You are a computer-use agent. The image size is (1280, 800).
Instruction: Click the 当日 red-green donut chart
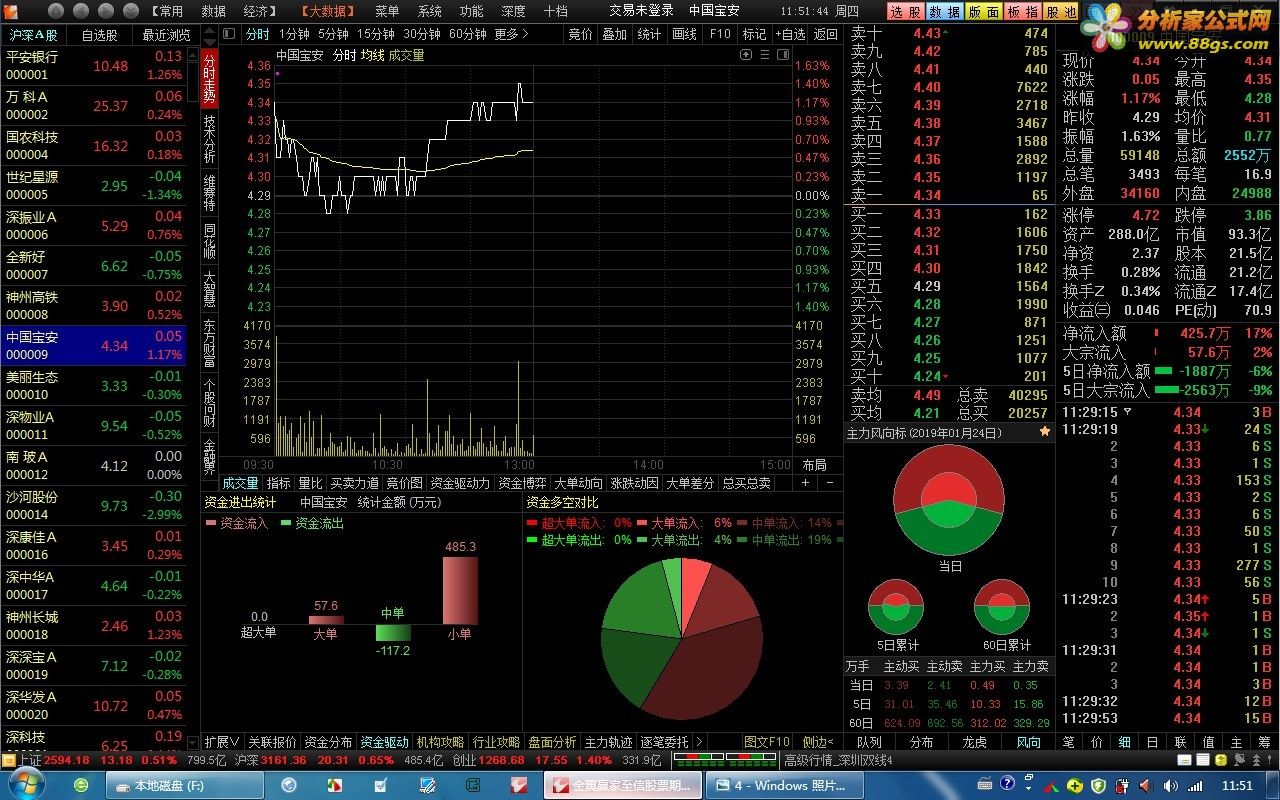(x=949, y=500)
